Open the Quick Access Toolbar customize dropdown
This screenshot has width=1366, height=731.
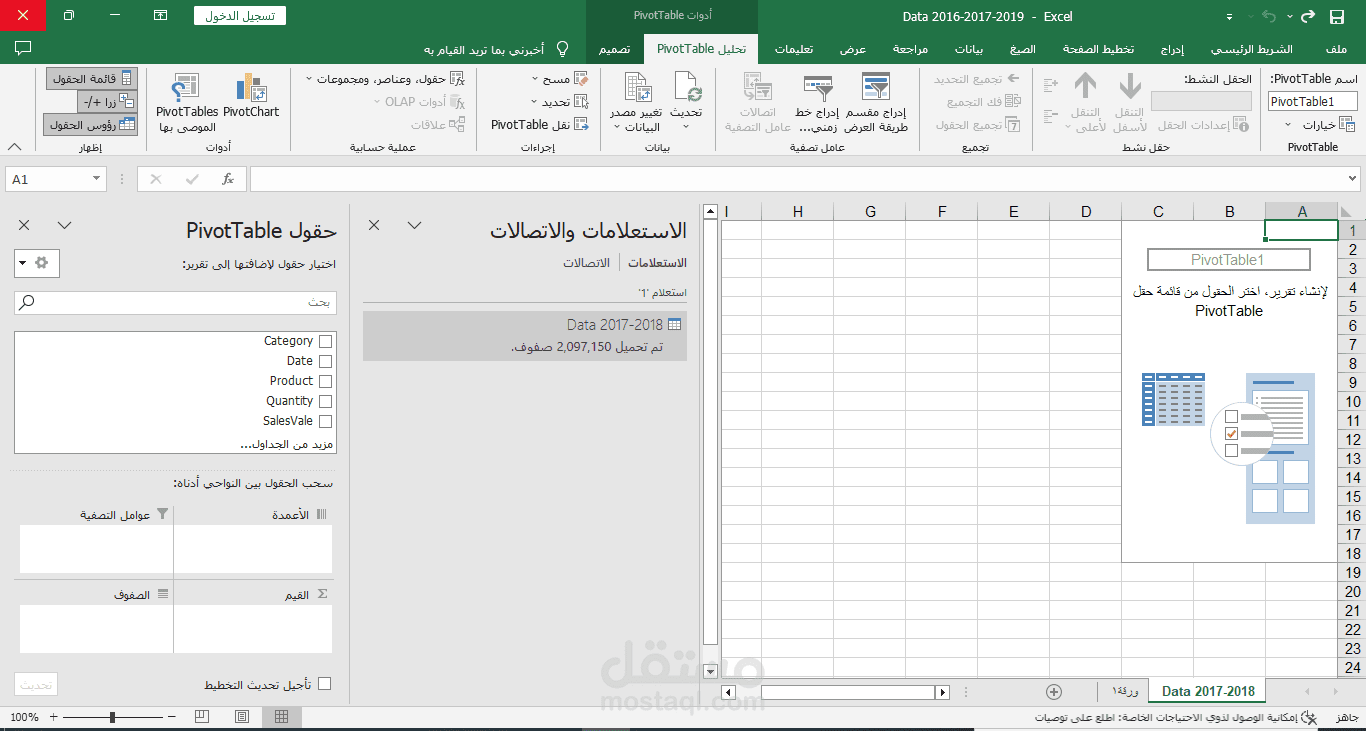pyautogui.click(x=1229, y=17)
